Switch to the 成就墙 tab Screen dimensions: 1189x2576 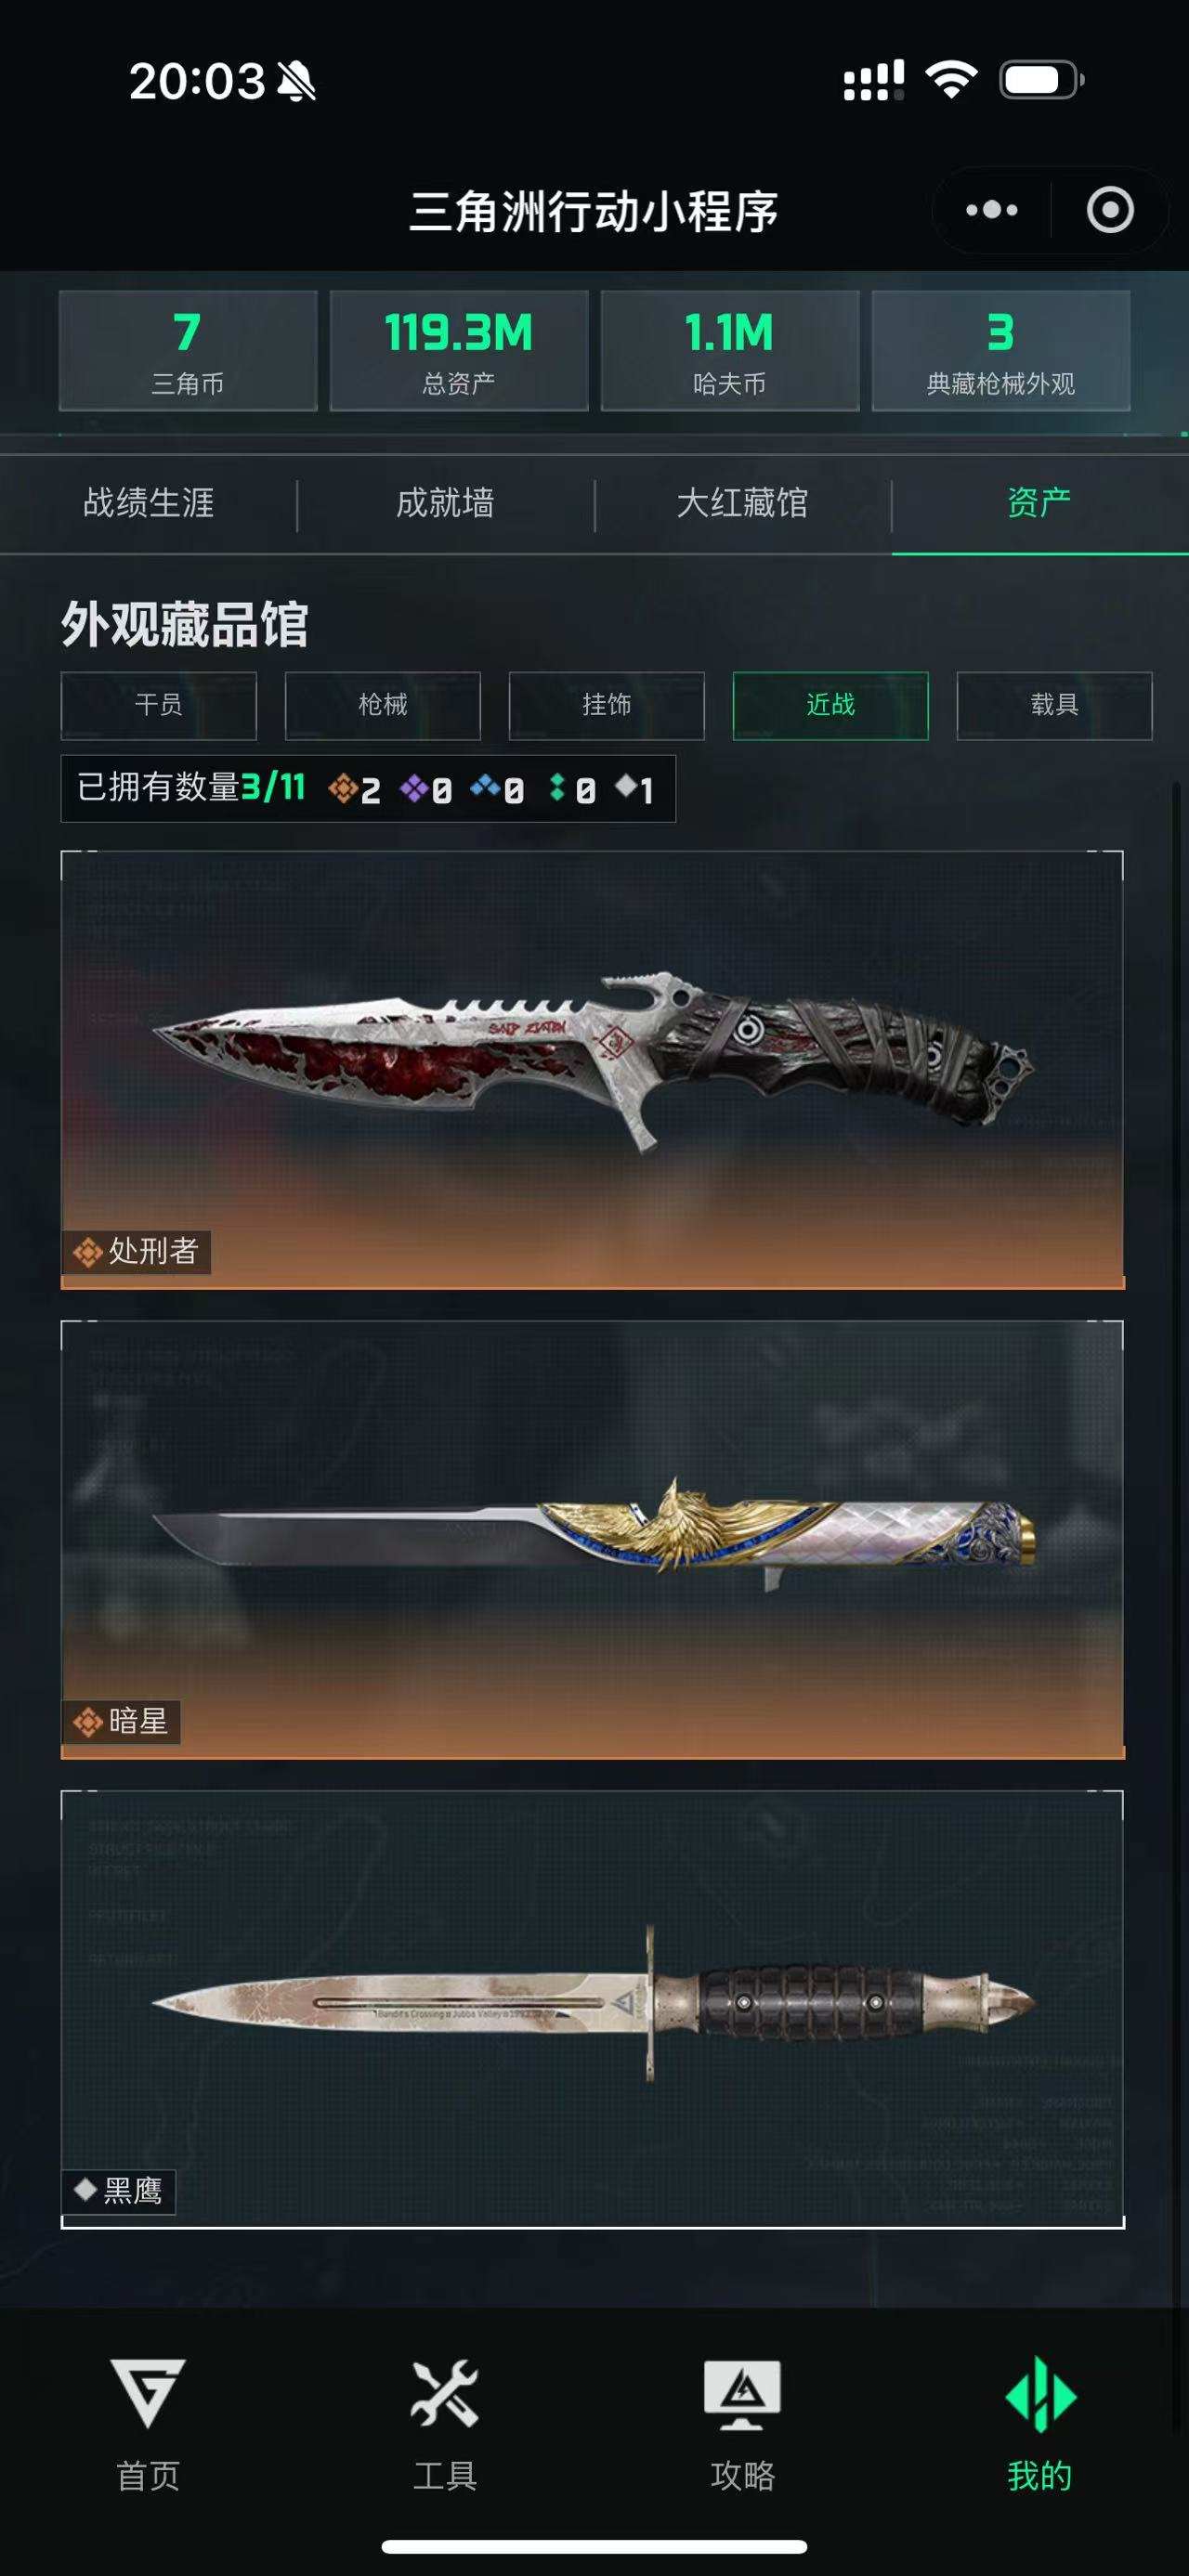[x=445, y=503]
